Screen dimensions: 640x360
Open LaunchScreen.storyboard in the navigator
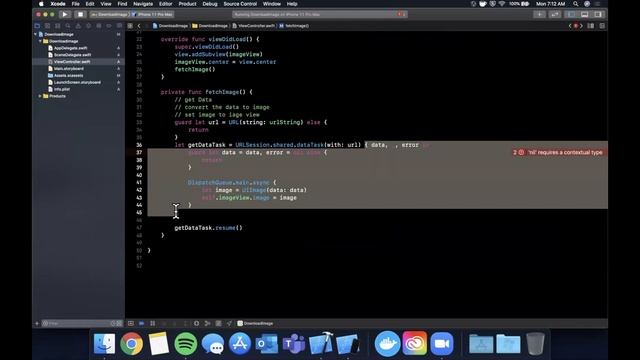tap(77, 82)
